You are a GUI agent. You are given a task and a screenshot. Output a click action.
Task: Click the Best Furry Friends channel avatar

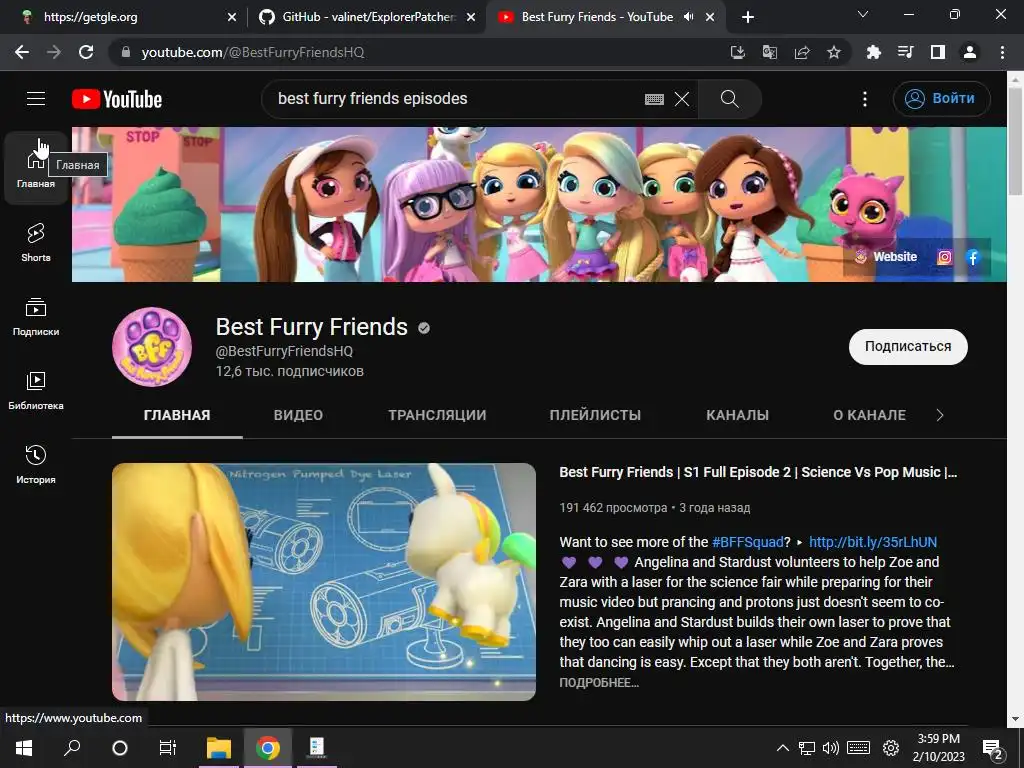pos(152,347)
